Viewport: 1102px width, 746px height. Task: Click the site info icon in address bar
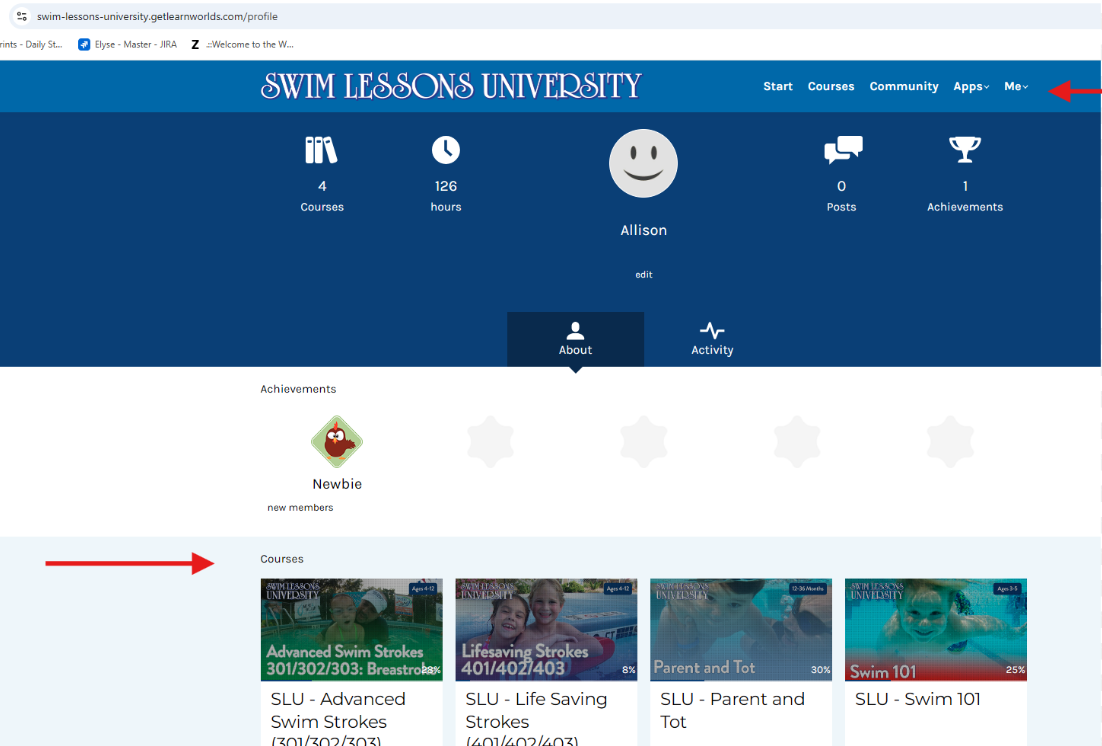[x=22, y=15]
